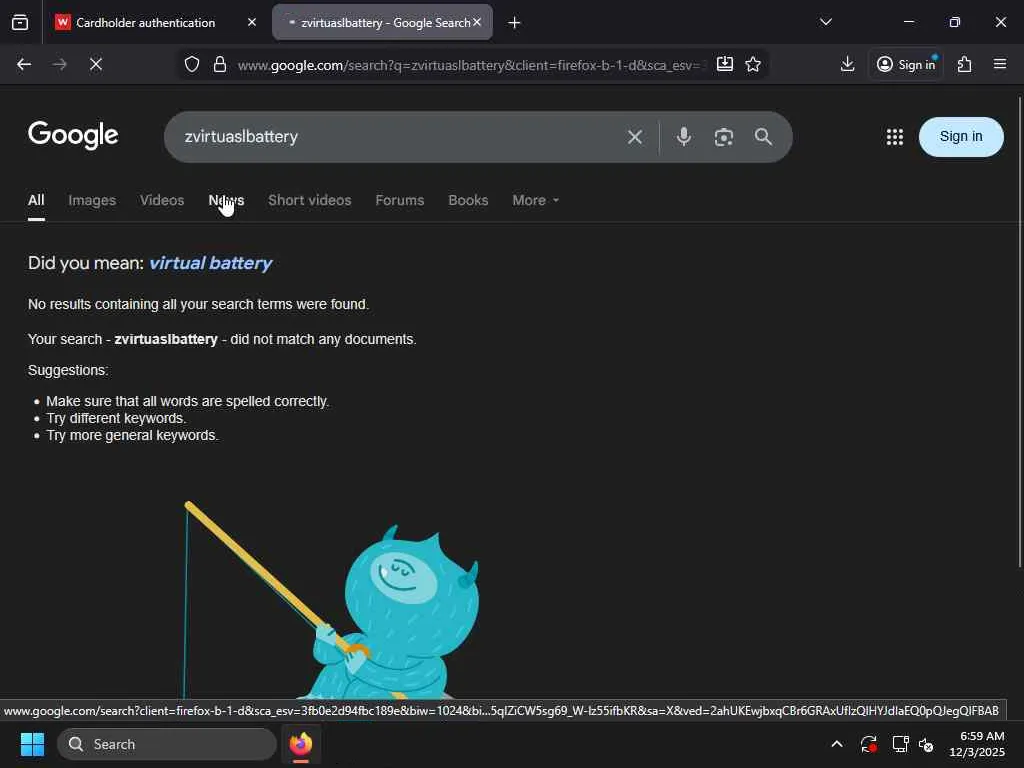Clear the search query text
The image size is (1024, 768).
635,137
